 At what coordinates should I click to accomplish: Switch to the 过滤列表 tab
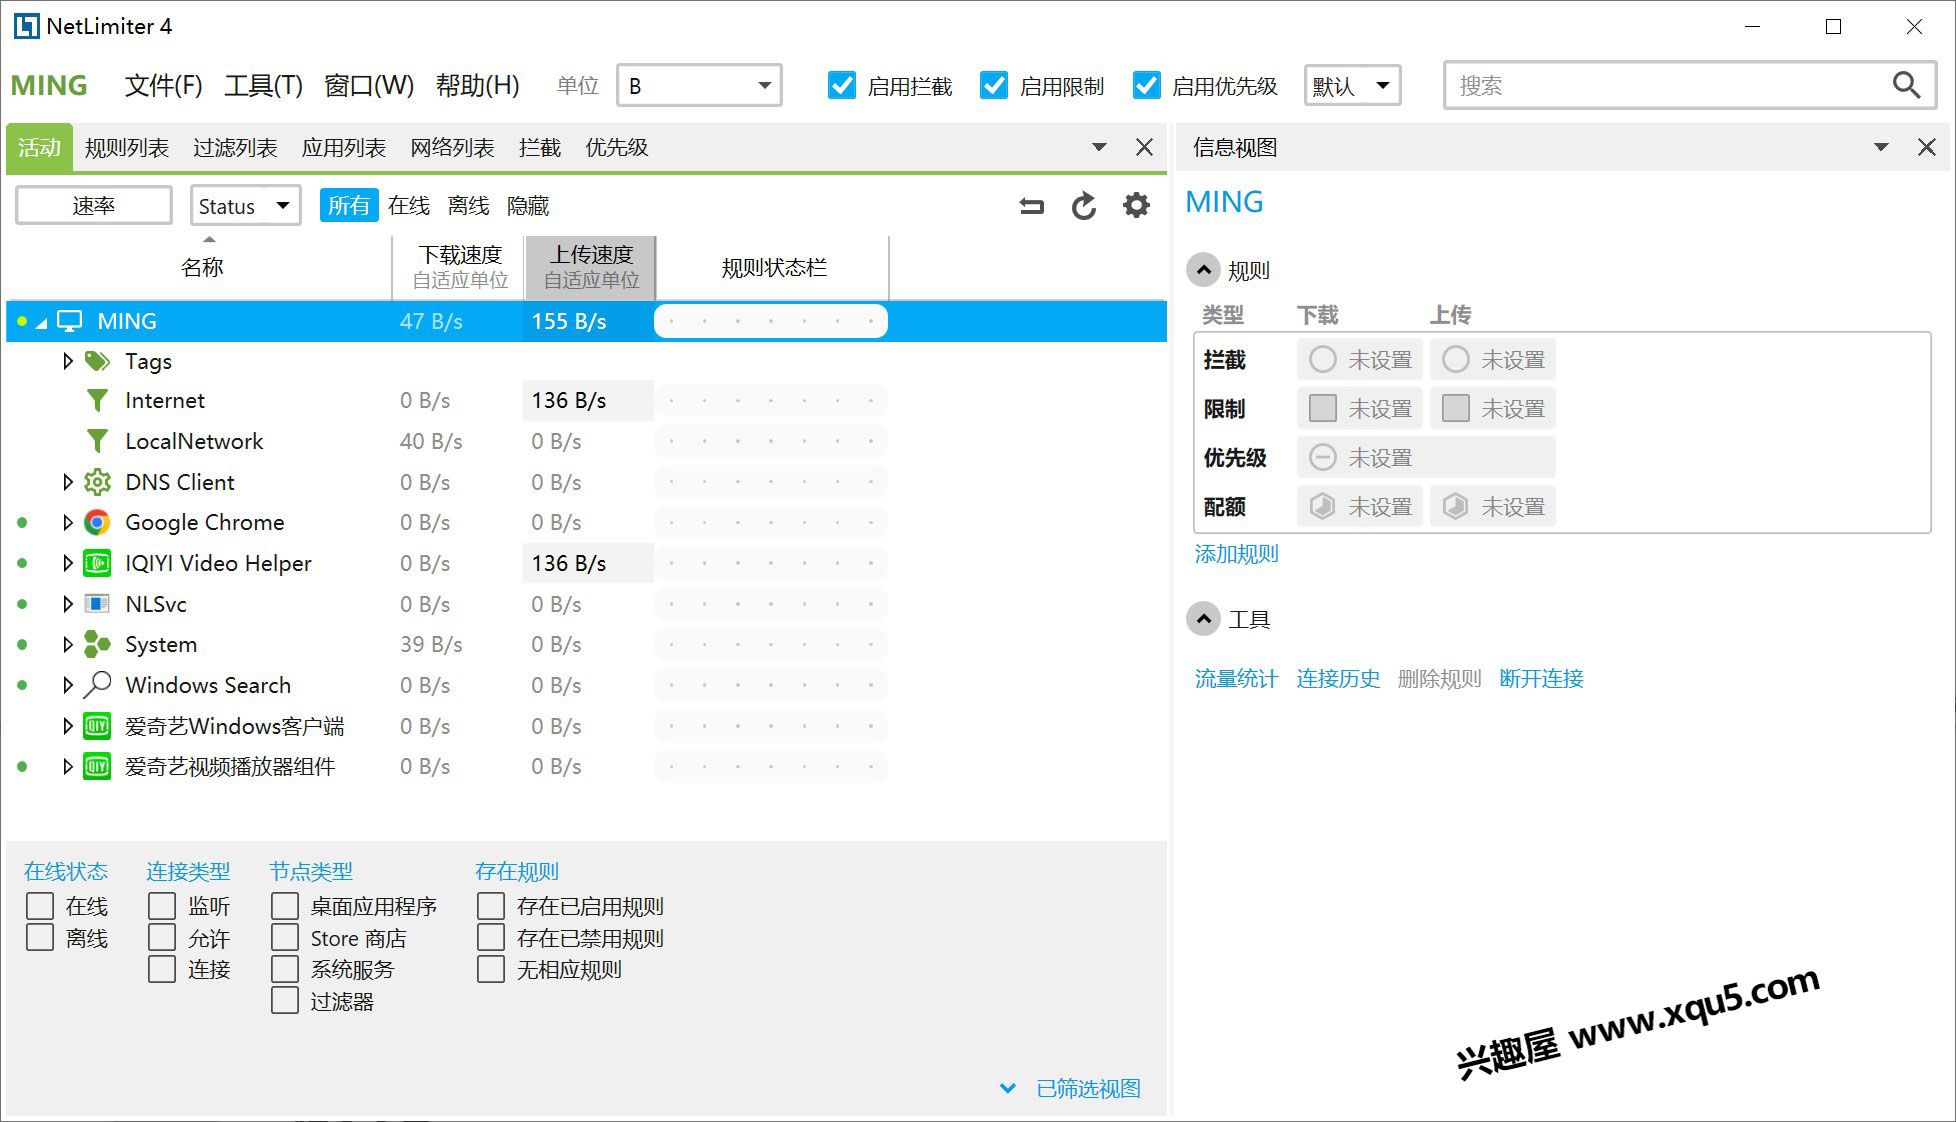(235, 148)
